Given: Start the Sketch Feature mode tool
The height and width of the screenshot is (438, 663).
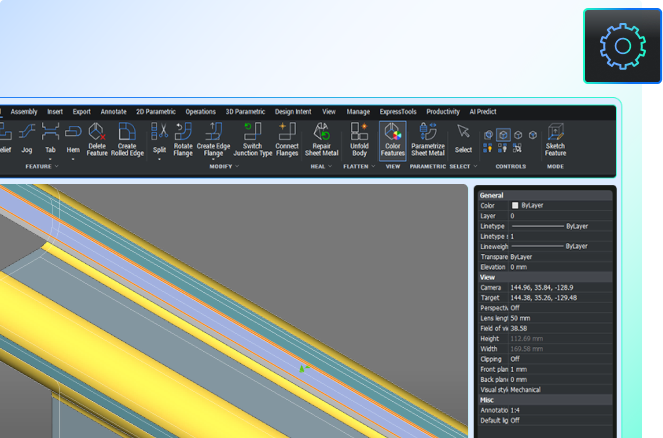Looking at the screenshot, I should pyautogui.click(x=555, y=139).
